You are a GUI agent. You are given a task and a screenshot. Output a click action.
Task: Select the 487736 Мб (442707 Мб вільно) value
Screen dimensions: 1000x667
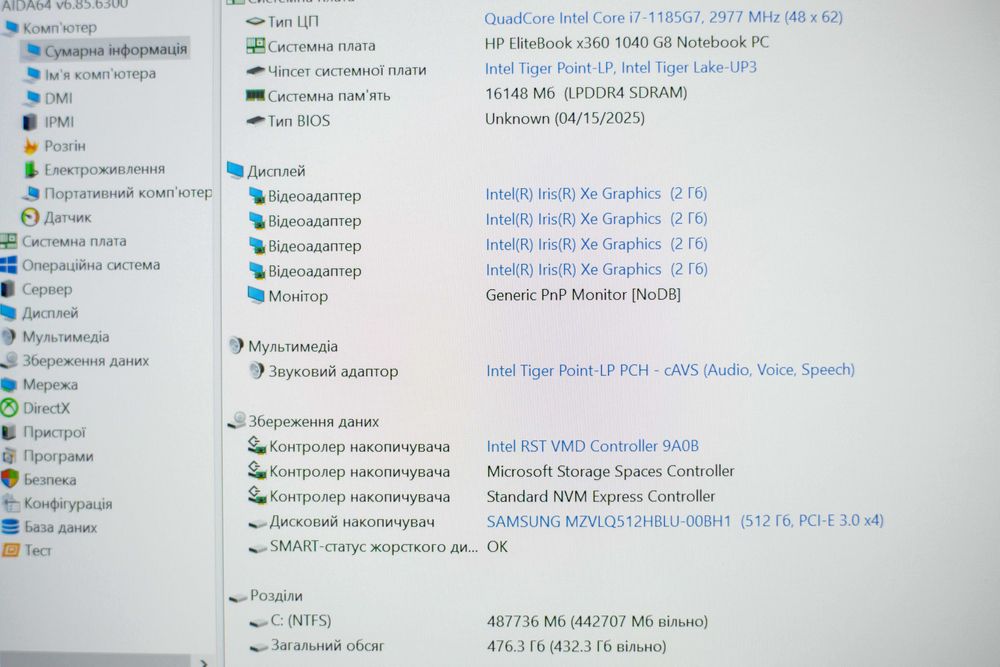(598, 621)
